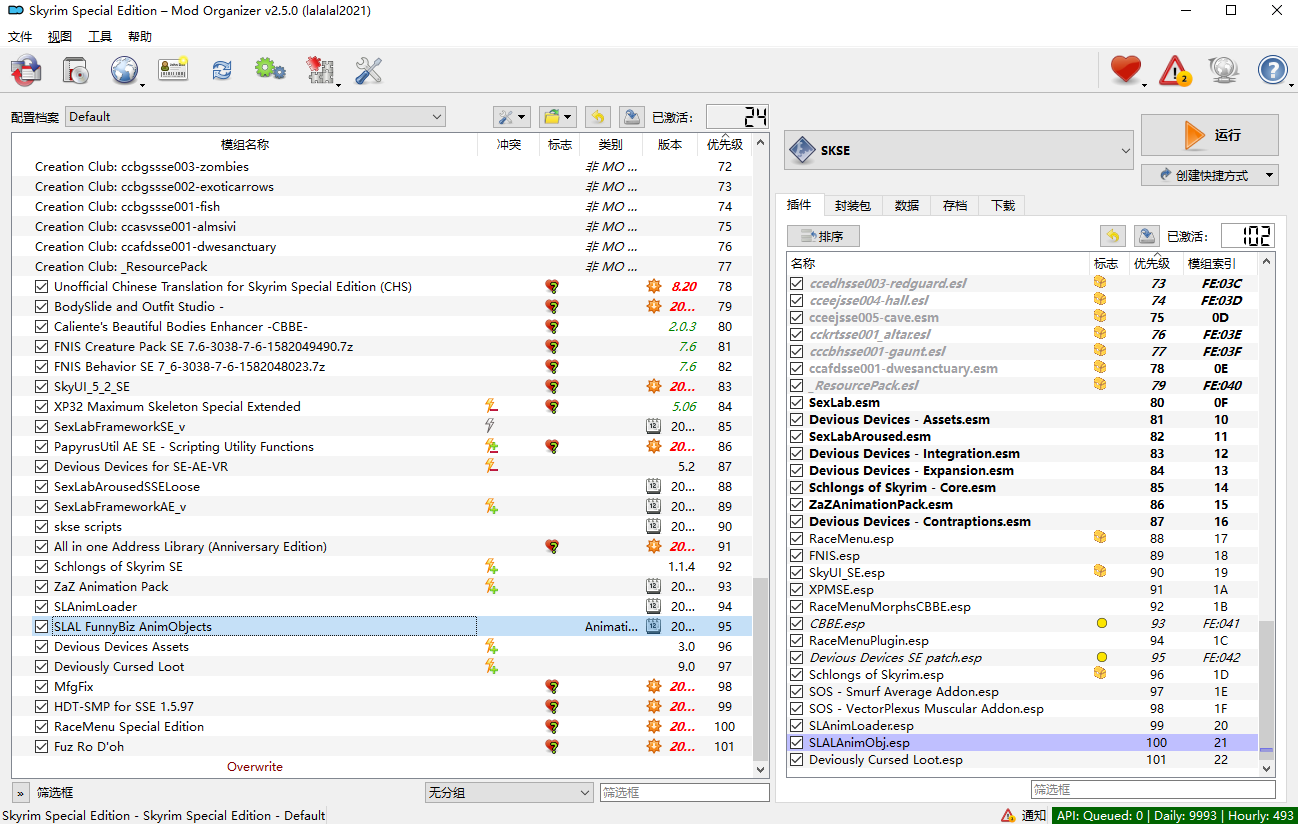This screenshot has width=1298, height=824.
Task: Click the 排序 sort button
Action: click(x=823, y=236)
